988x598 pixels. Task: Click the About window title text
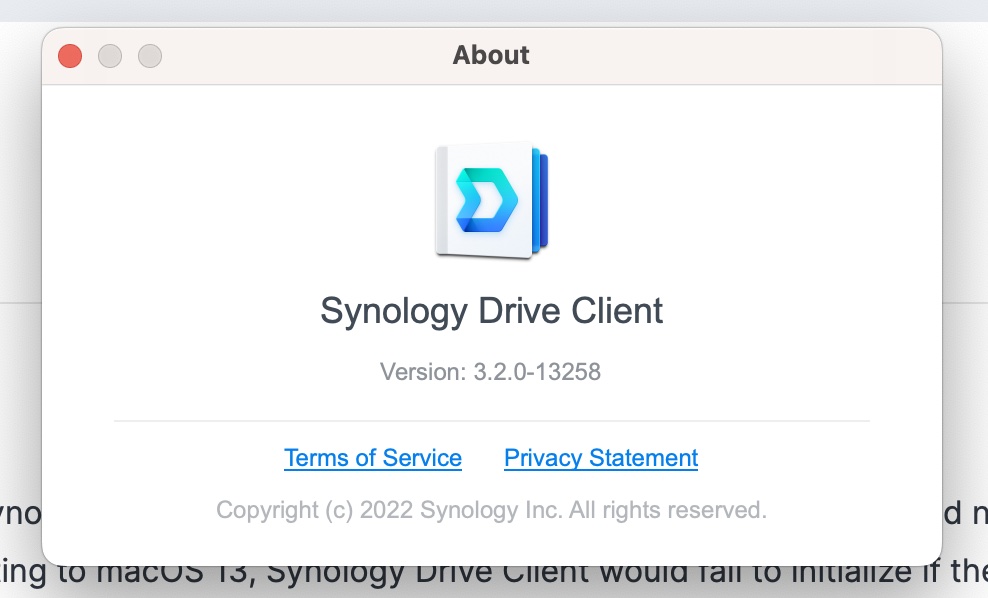point(491,55)
